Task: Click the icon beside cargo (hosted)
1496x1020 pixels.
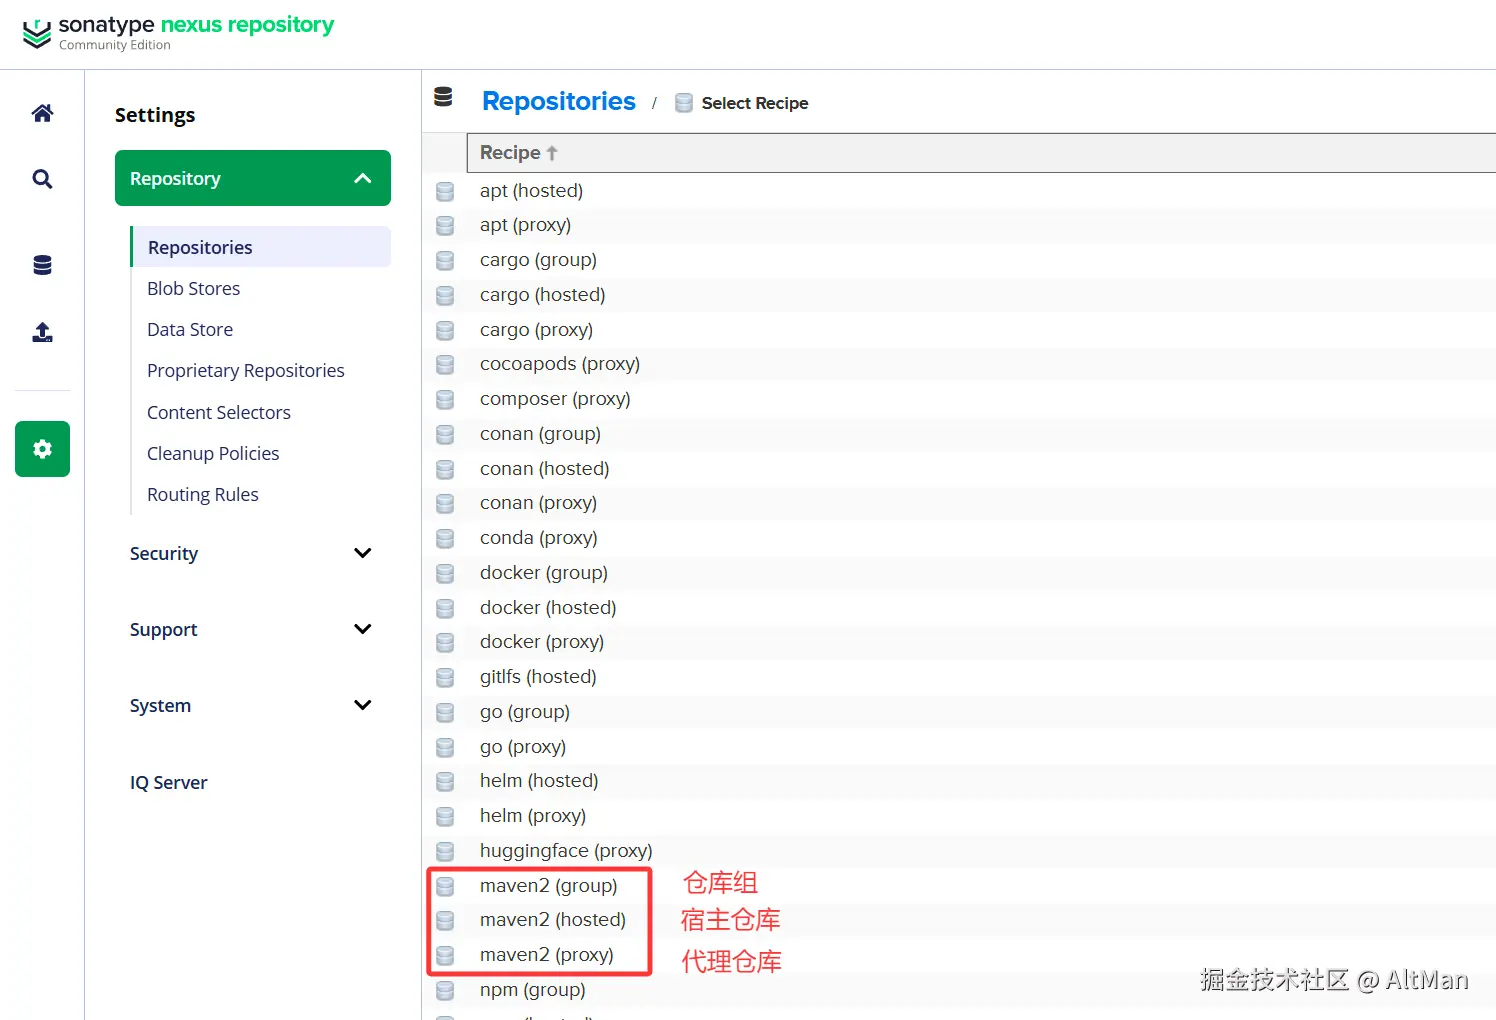Action: (x=445, y=295)
